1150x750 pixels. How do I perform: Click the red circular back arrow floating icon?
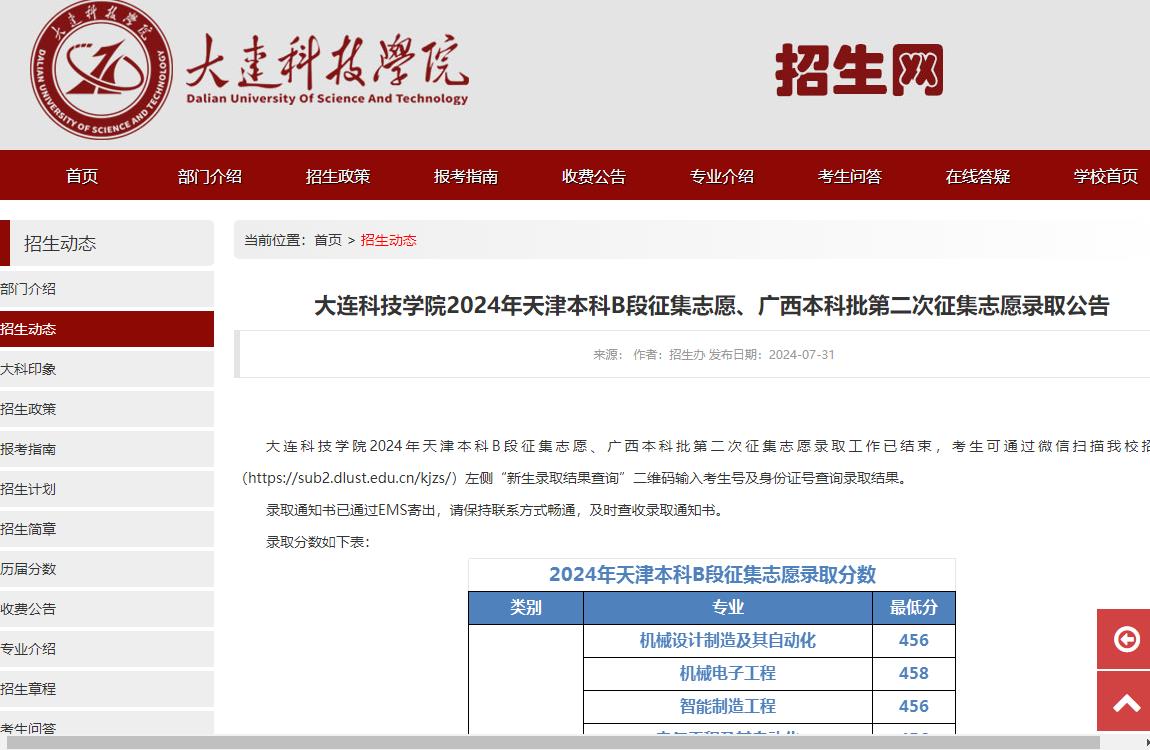coord(1127,639)
